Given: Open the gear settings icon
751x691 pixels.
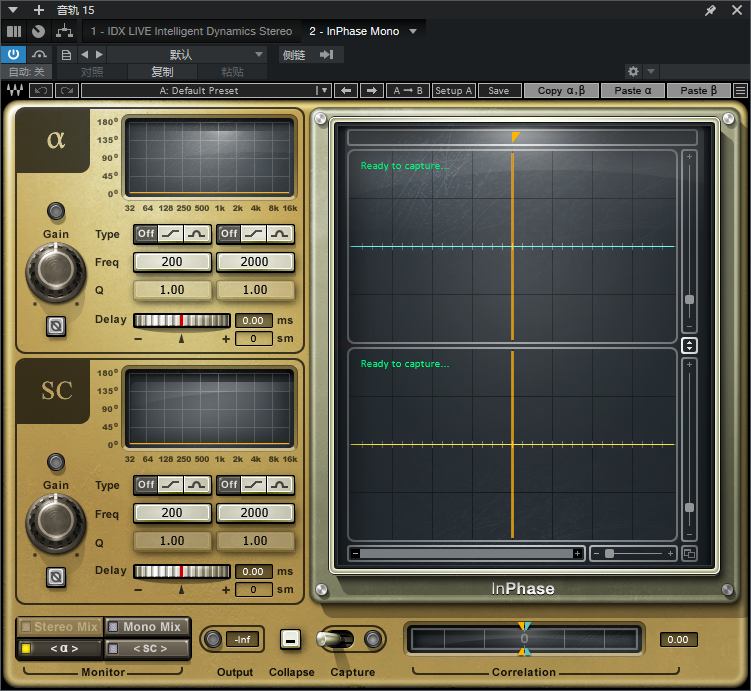Looking at the screenshot, I should [x=633, y=72].
